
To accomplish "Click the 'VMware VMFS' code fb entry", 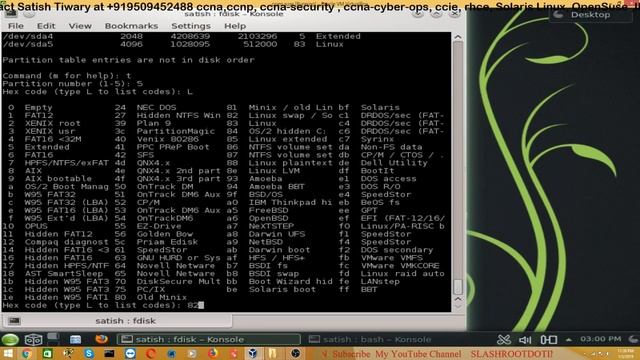I will tap(381, 258).
